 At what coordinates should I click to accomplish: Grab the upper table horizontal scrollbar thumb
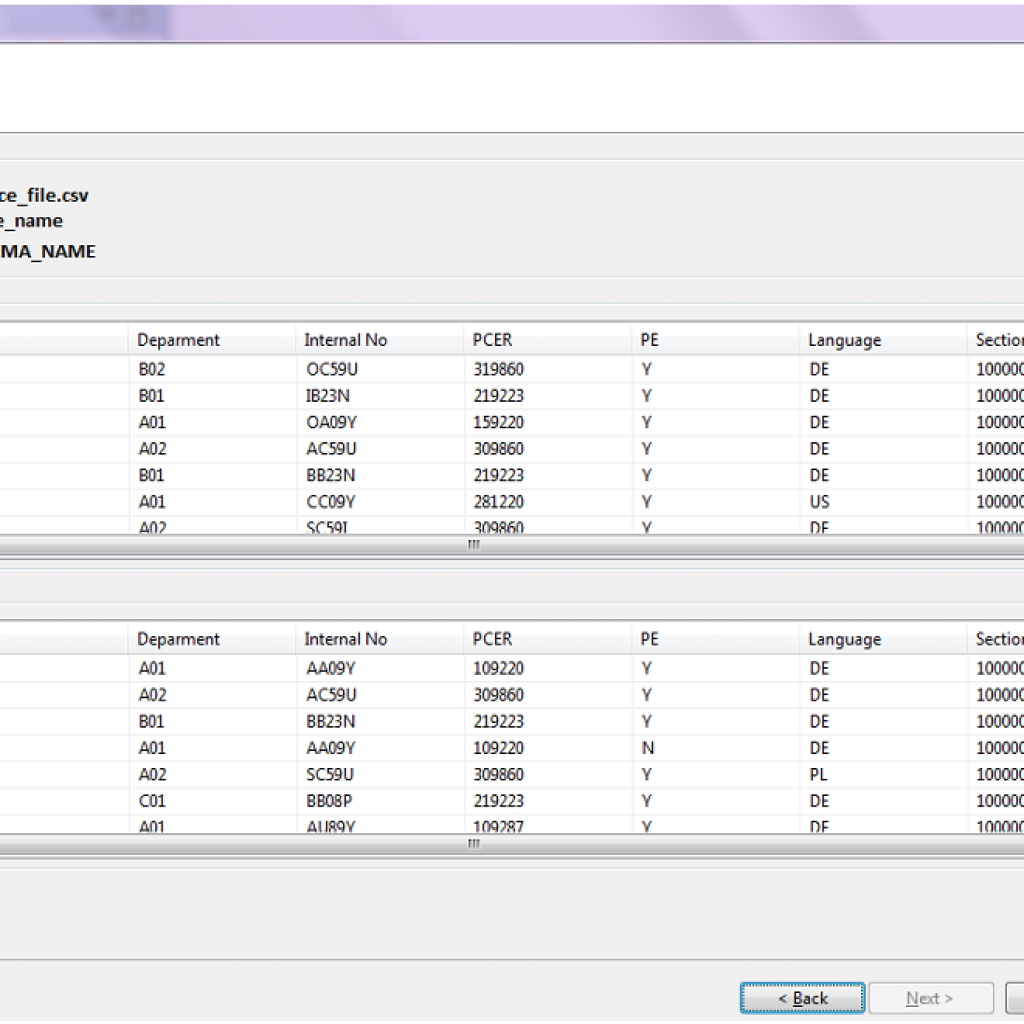coord(474,545)
